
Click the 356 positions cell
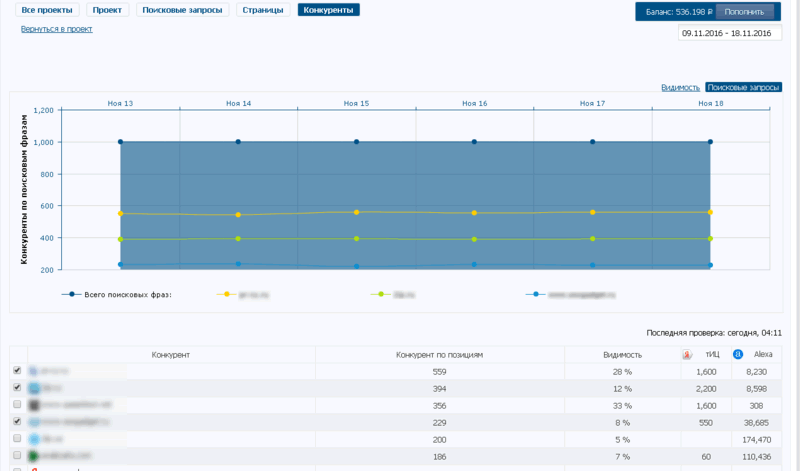(x=439, y=406)
